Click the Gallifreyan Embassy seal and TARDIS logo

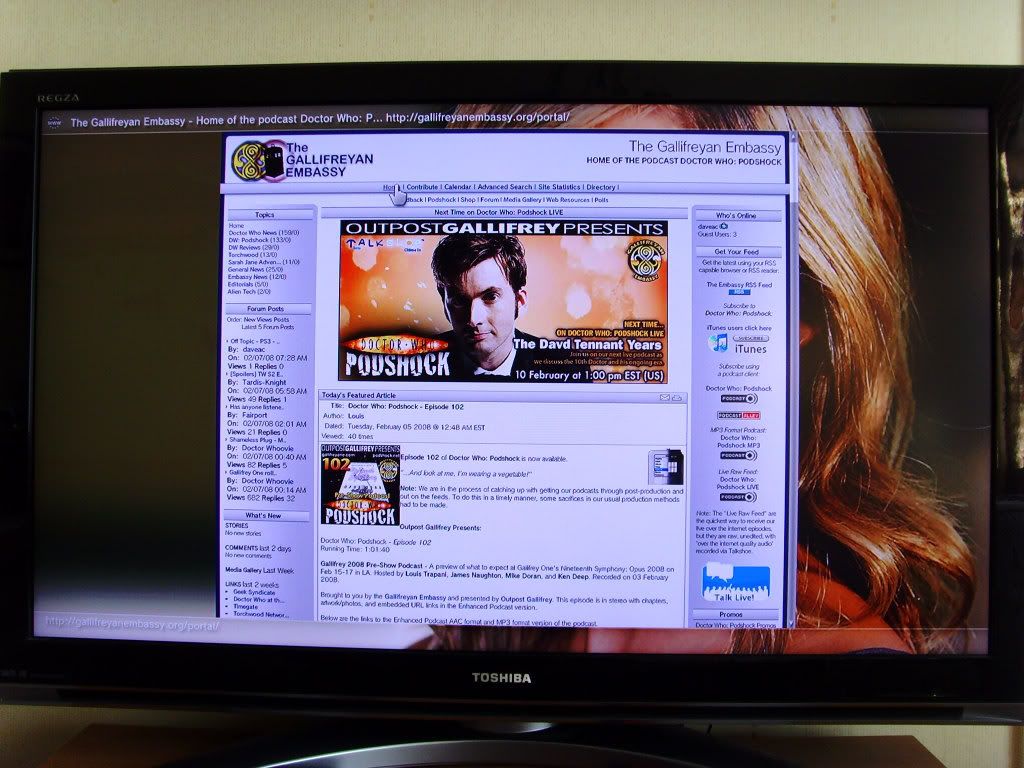point(259,161)
